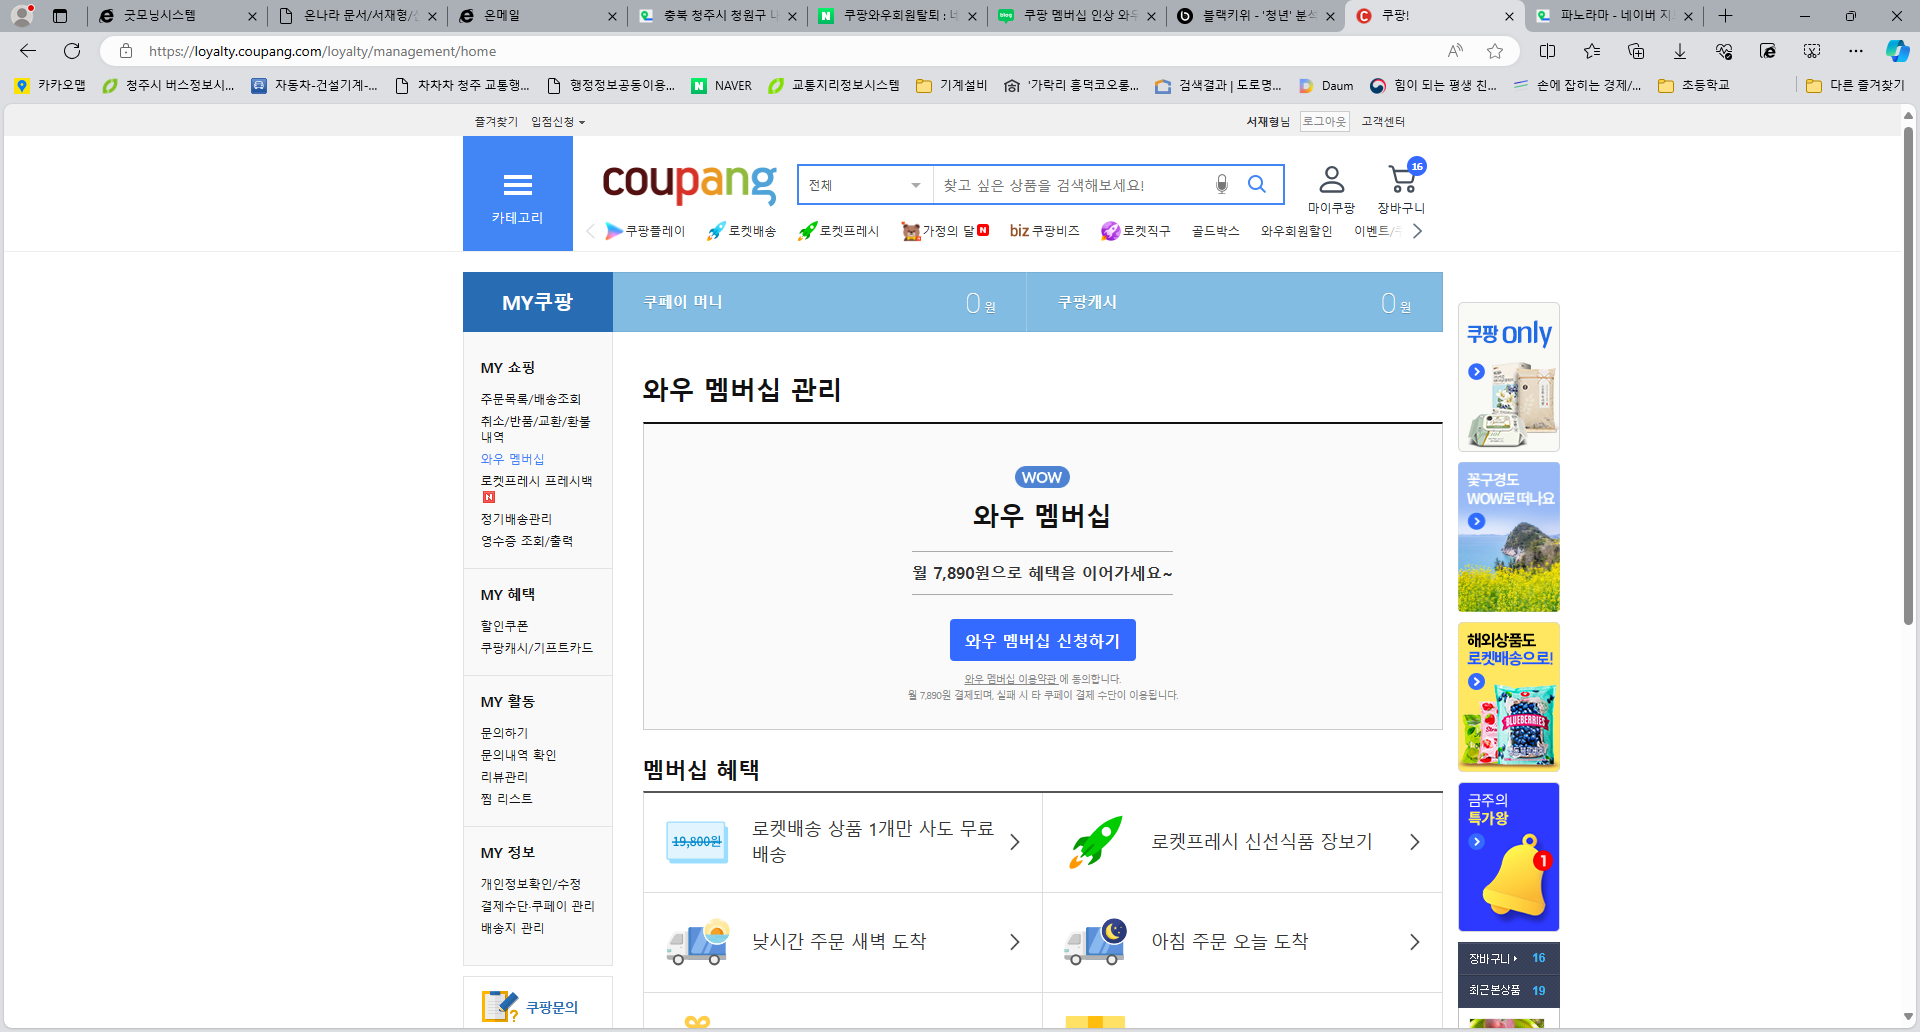Refresh the page in the browser
The height and width of the screenshot is (1032, 1920).
pos(72,51)
